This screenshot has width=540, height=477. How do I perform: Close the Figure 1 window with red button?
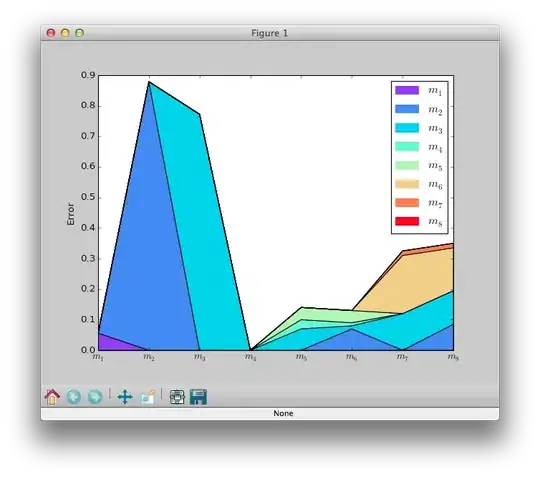click(51, 33)
